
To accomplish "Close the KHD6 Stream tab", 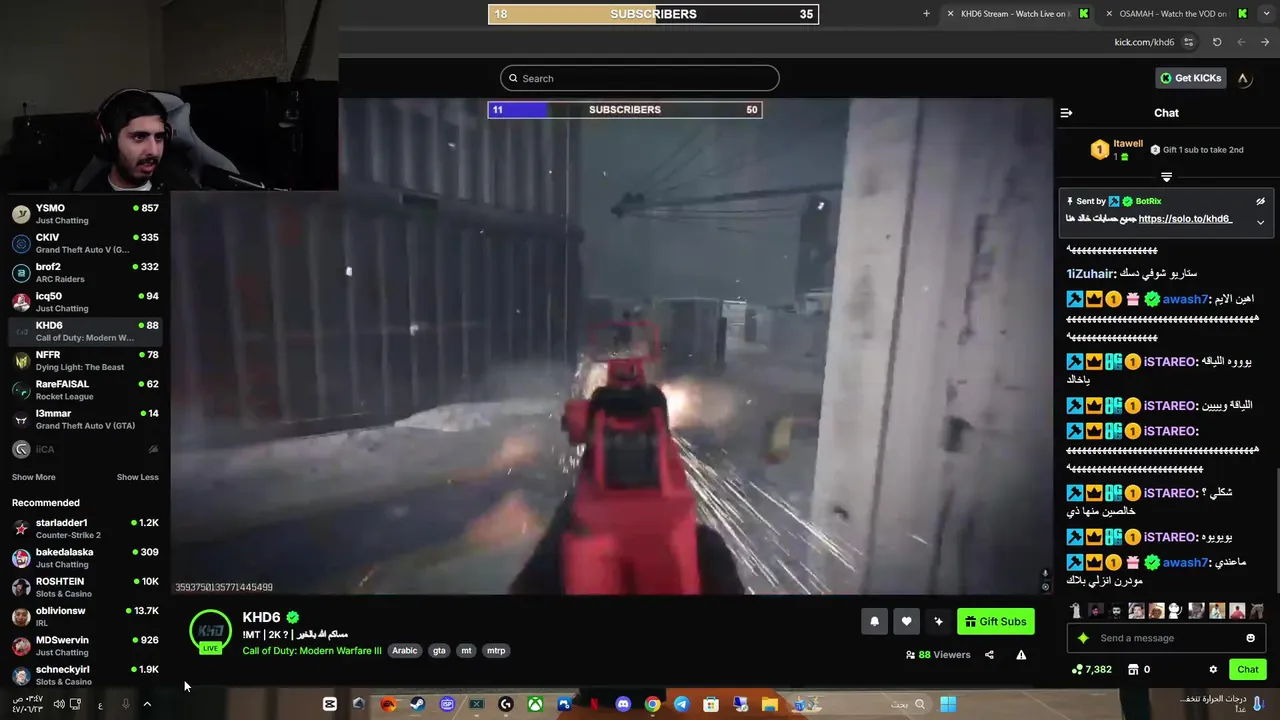I will click(950, 14).
